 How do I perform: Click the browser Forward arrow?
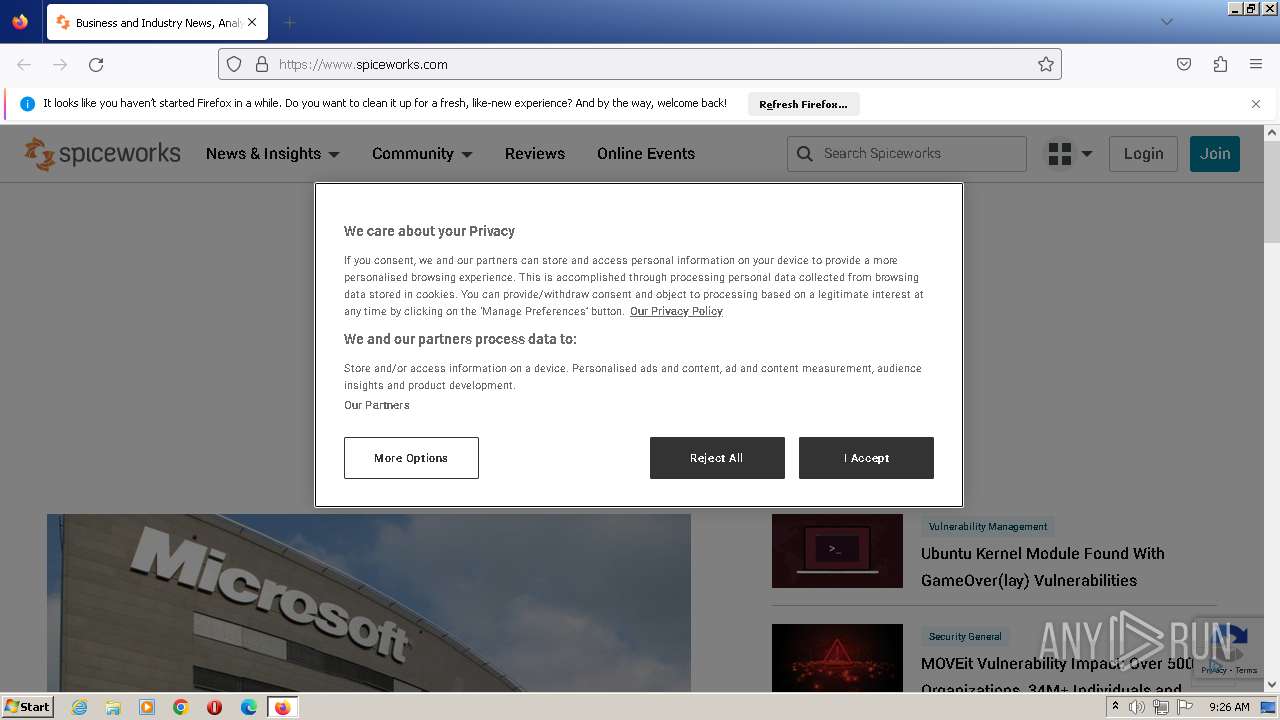click(60, 64)
